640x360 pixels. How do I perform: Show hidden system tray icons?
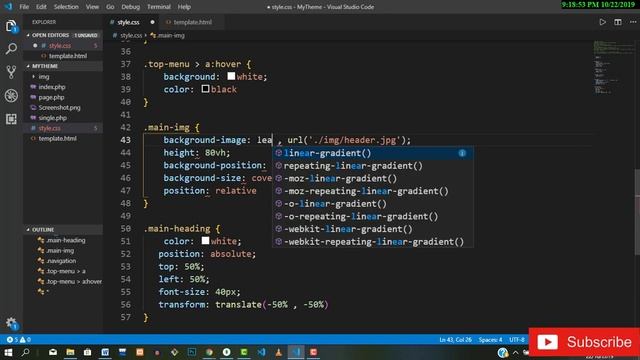click(516, 352)
